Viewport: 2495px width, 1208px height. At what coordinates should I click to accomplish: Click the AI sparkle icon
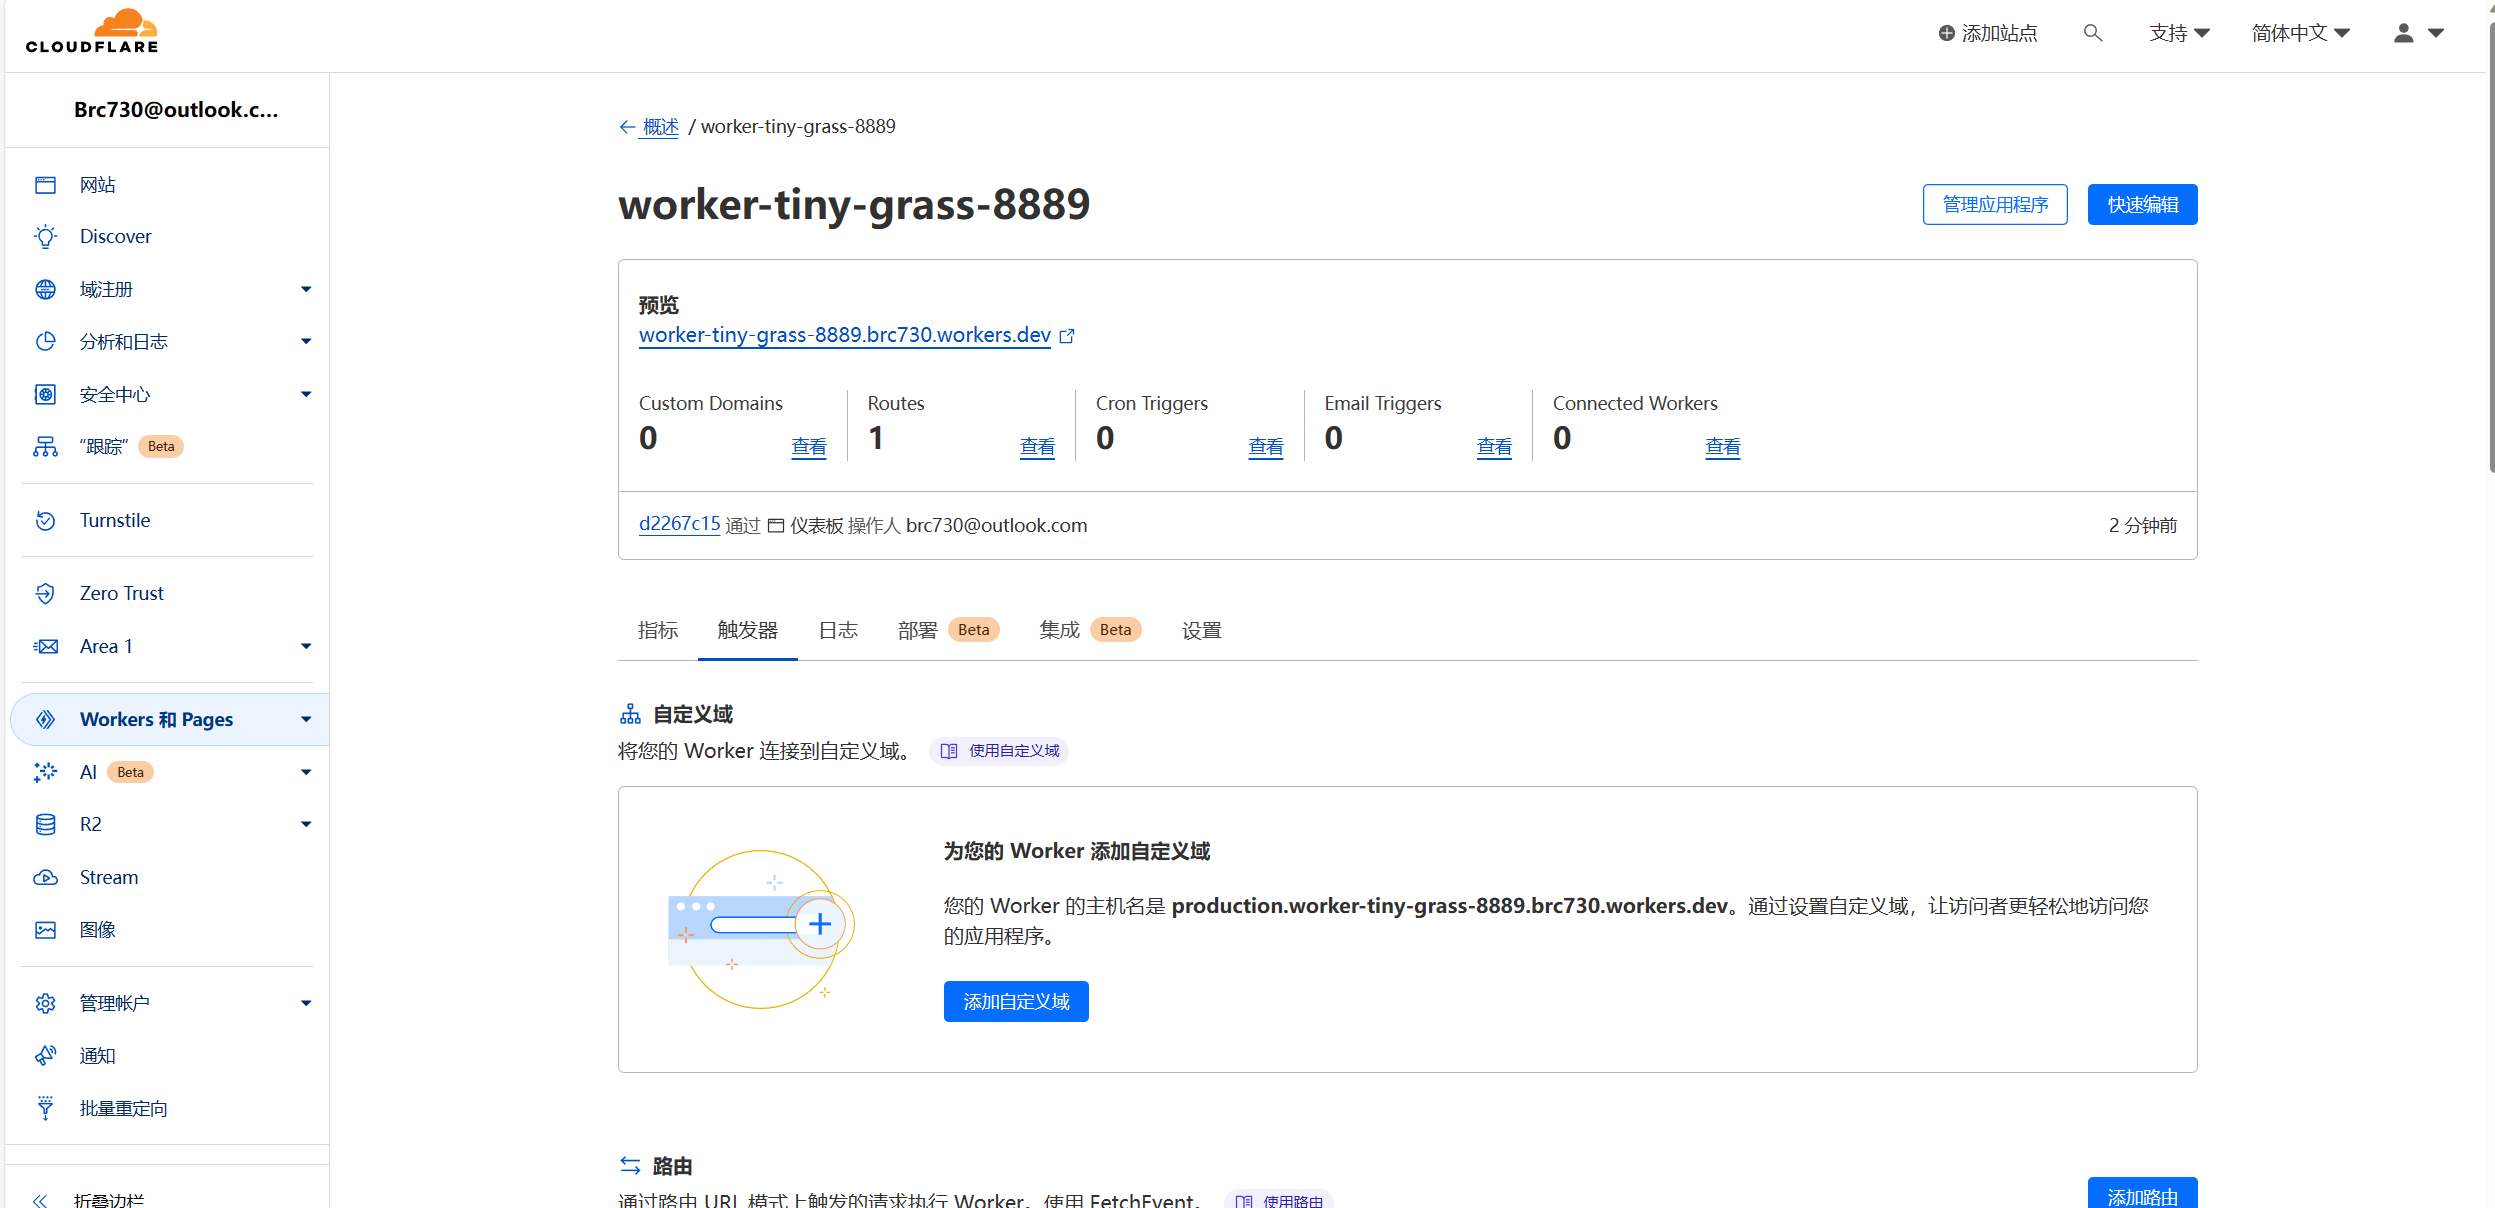click(x=45, y=772)
